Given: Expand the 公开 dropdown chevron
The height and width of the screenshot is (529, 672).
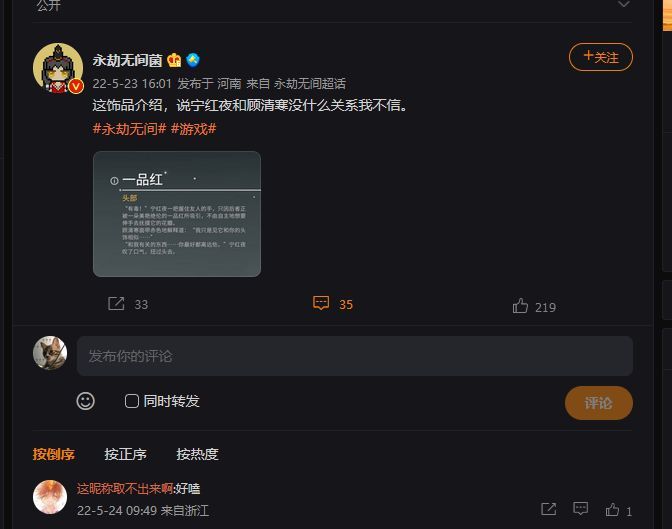Looking at the screenshot, I should (624, 5).
